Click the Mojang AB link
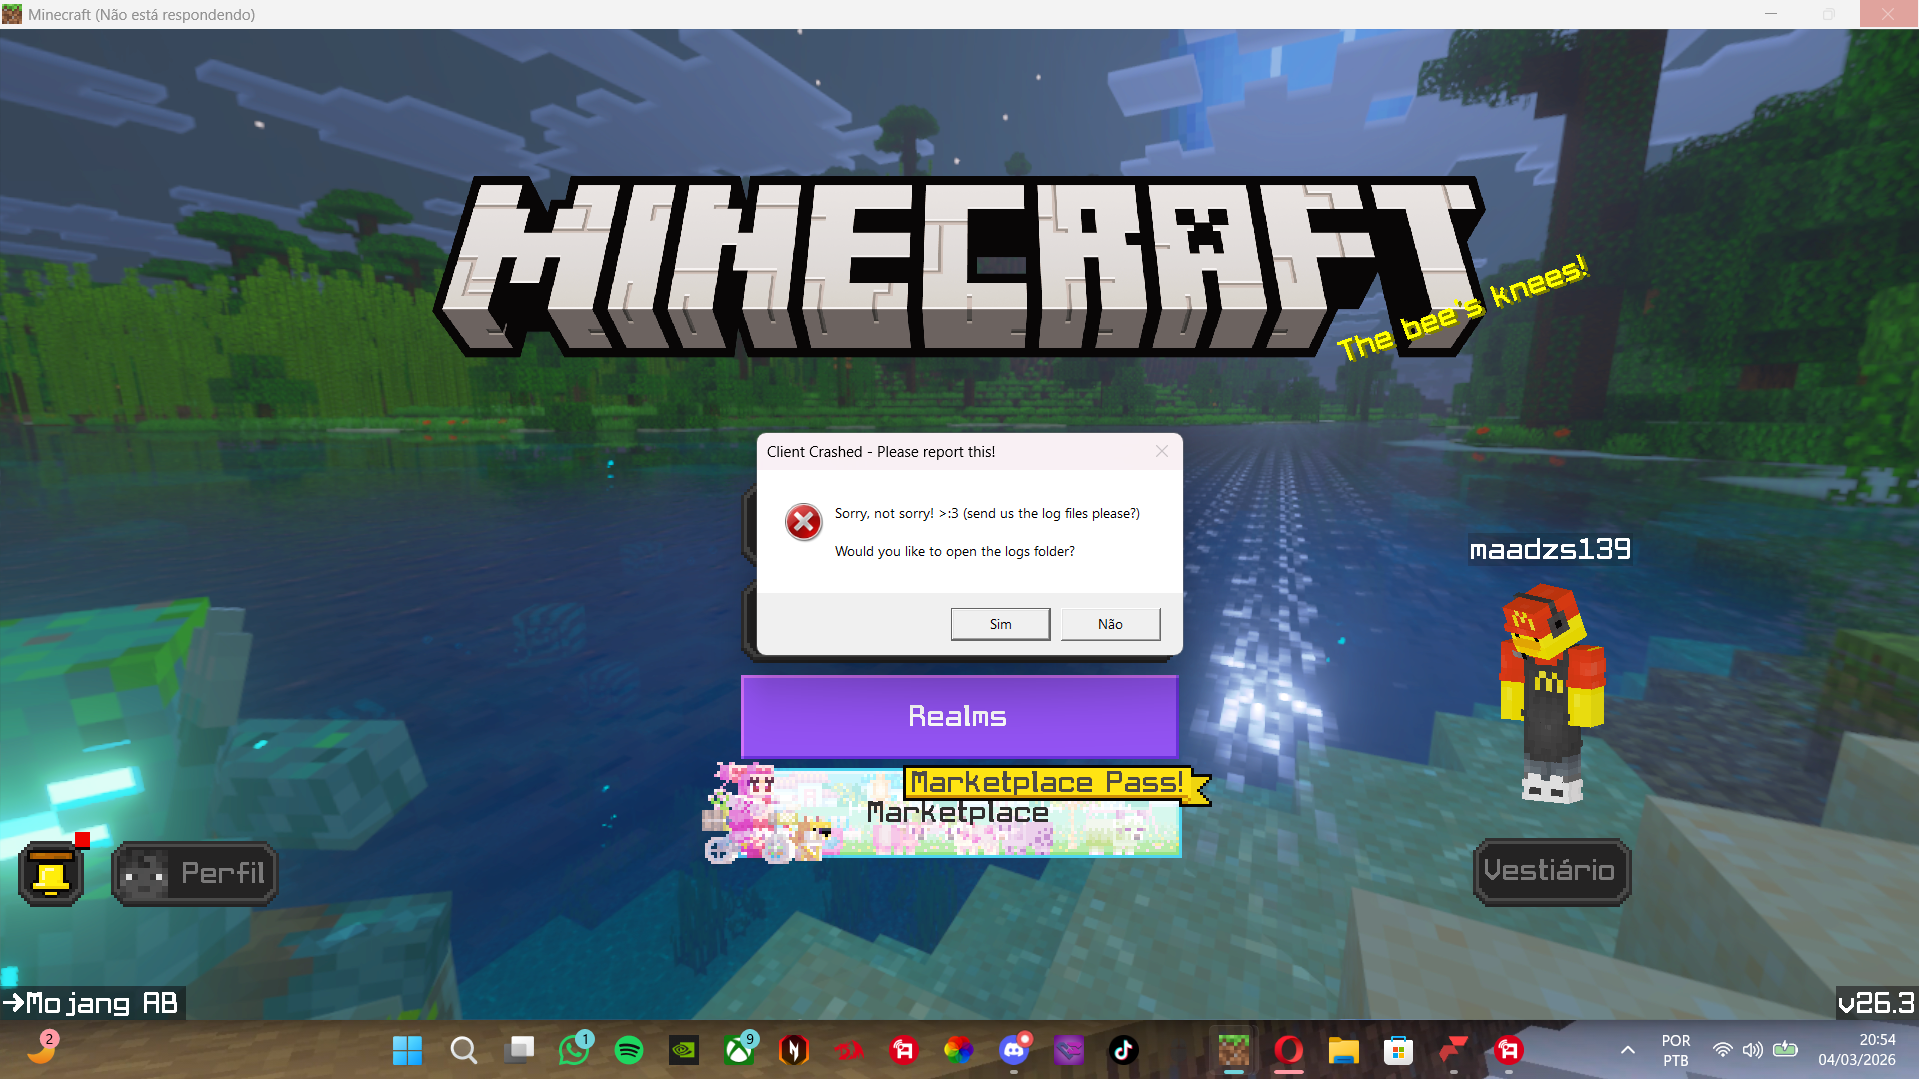Image resolution: width=1919 pixels, height=1079 pixels. click(92, 1003)
